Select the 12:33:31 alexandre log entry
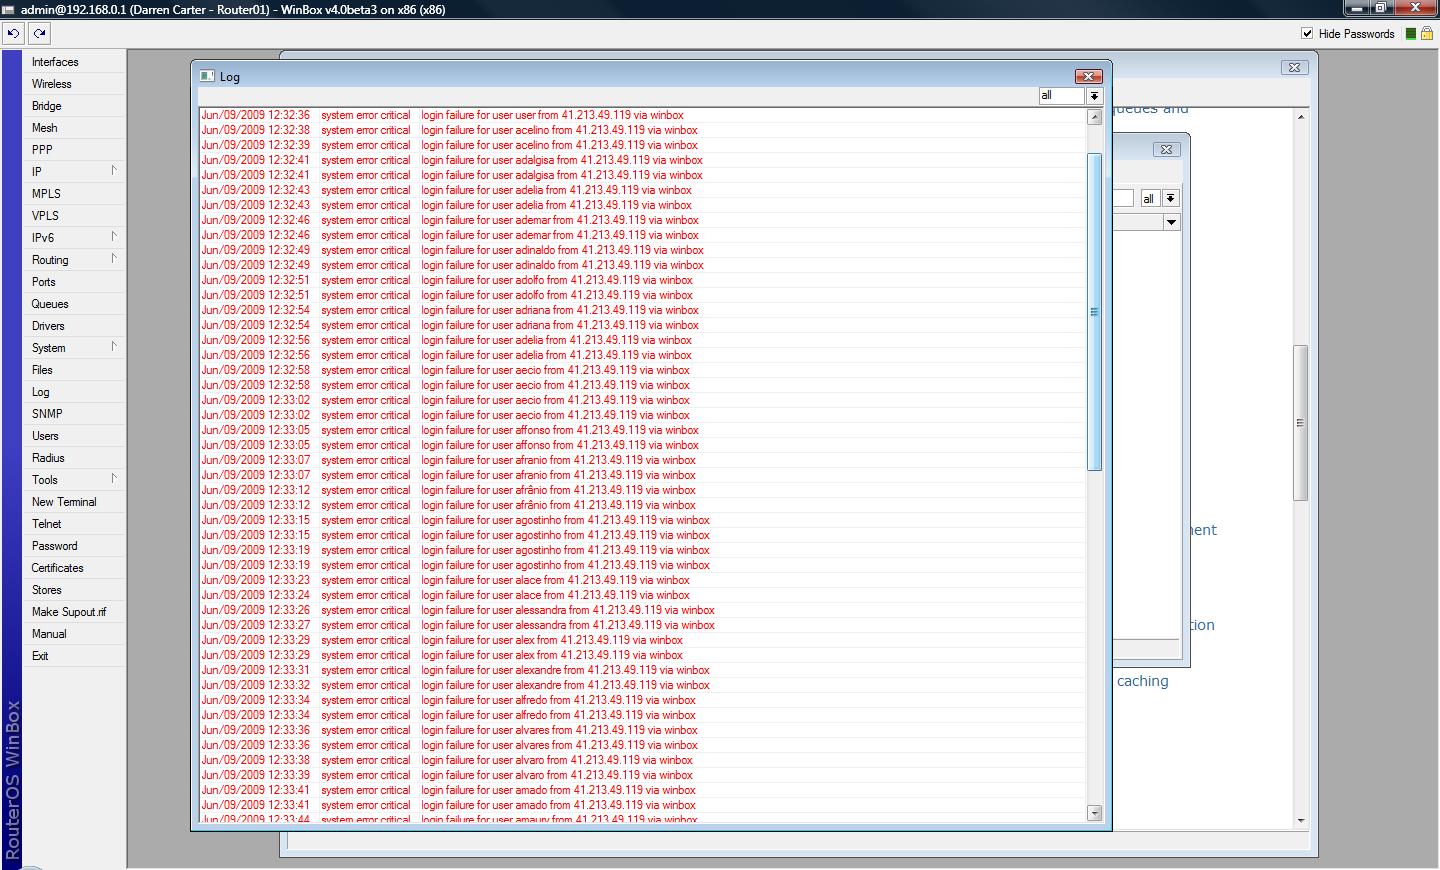Viewport: 1440px width, 870px height. 642,670
